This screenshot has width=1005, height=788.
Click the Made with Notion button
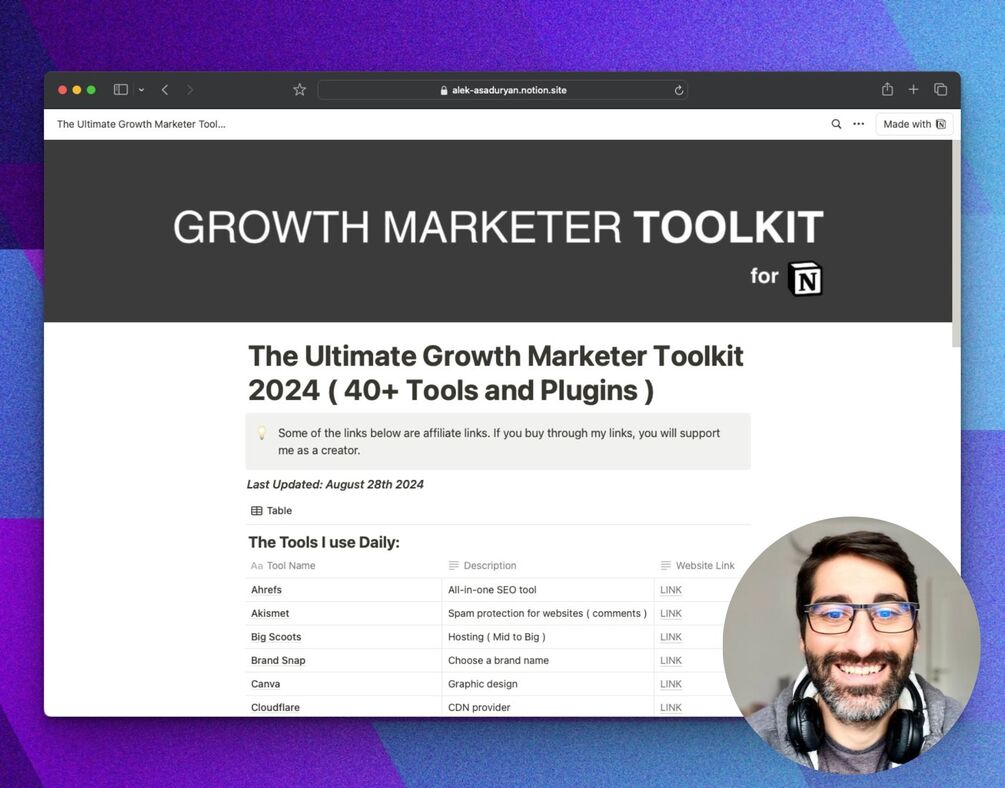coord(914,124)
